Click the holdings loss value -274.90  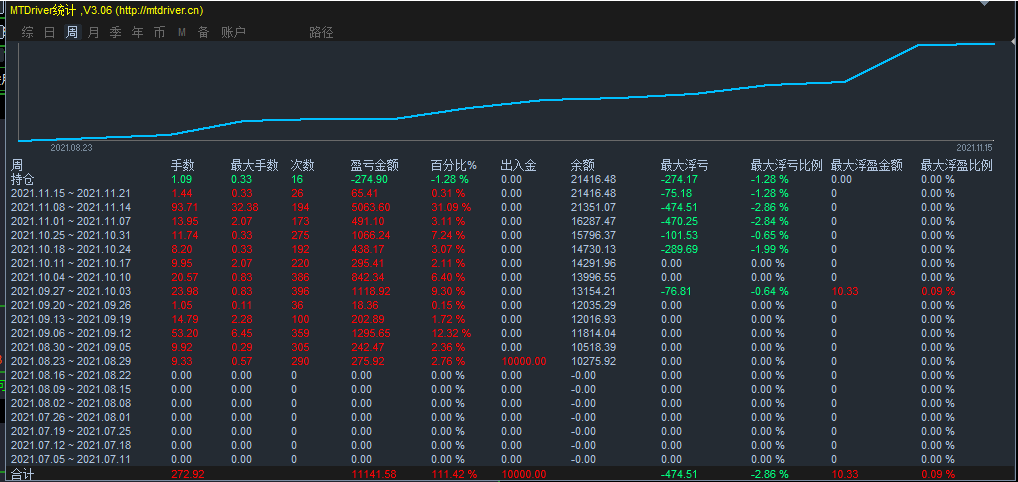point(369,179)
